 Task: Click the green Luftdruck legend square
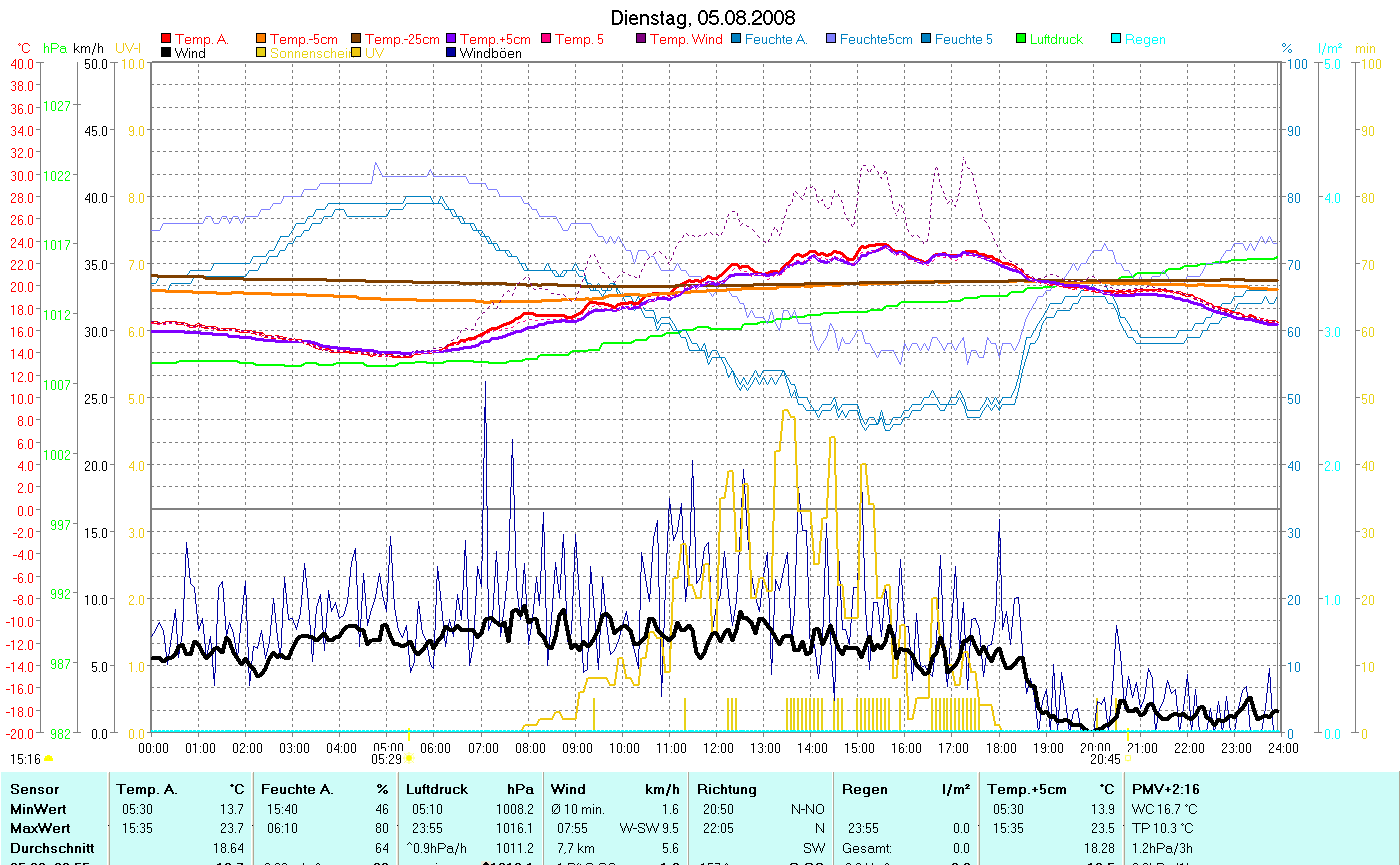pyautogui.click(x=1021, y=40)
